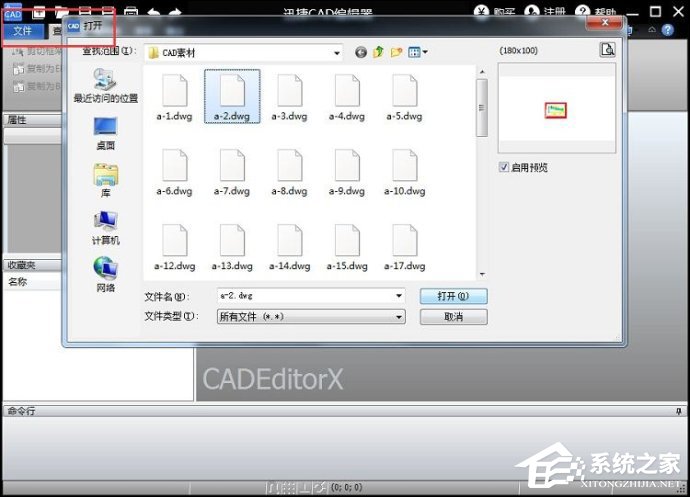Click the 取消 button
Viewport: 690px width, 497px height.
453,317
